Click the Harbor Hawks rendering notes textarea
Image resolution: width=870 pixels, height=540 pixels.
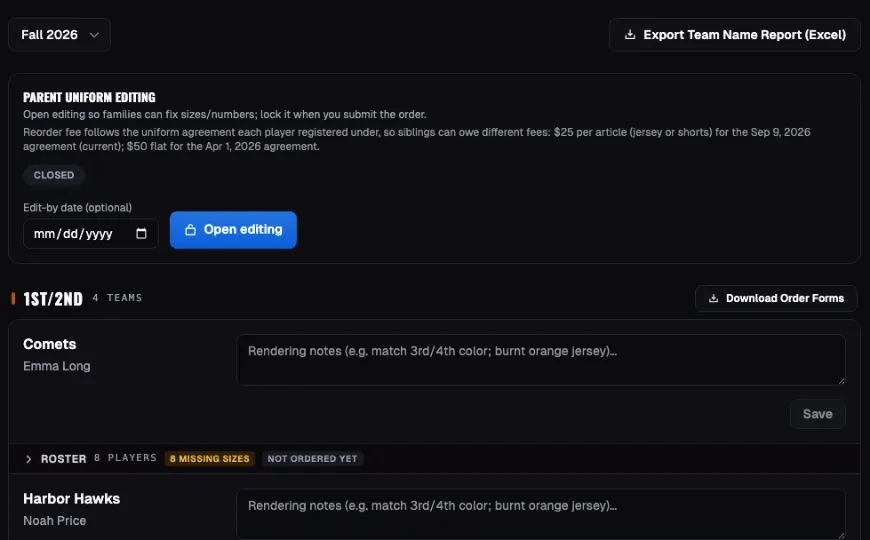coord(541,514)
